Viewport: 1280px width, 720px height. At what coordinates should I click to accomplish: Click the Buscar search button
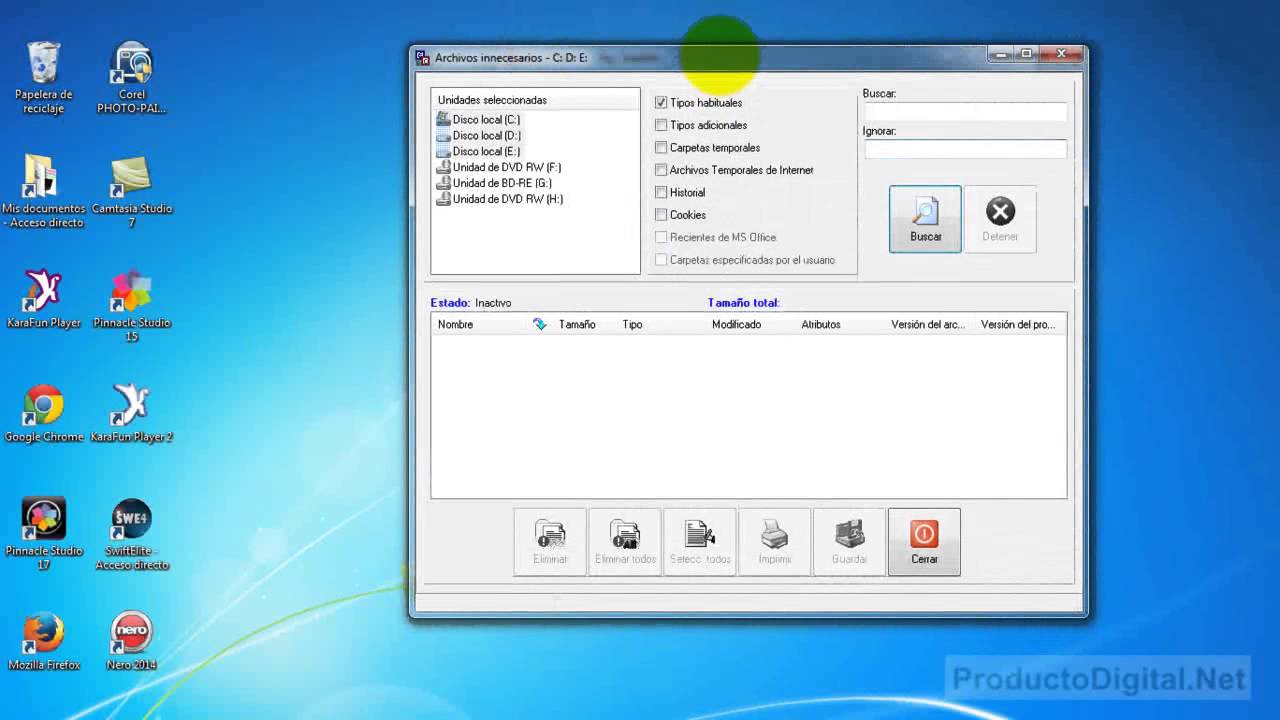pos(925,219)
